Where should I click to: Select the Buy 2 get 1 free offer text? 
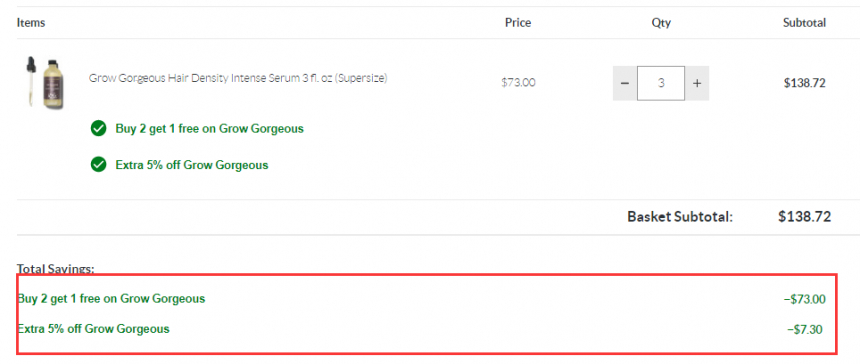pyautogui.click(x=210, y=129)
